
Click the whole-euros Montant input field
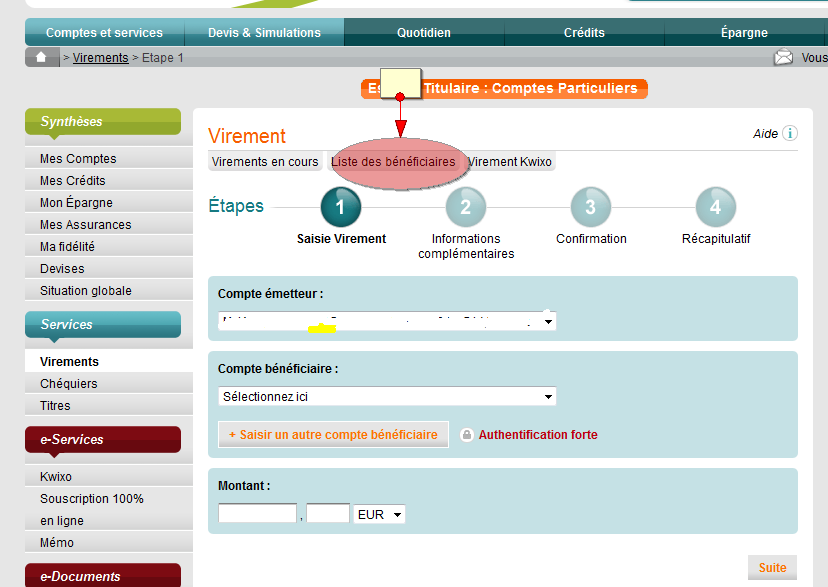click(258, 513)
